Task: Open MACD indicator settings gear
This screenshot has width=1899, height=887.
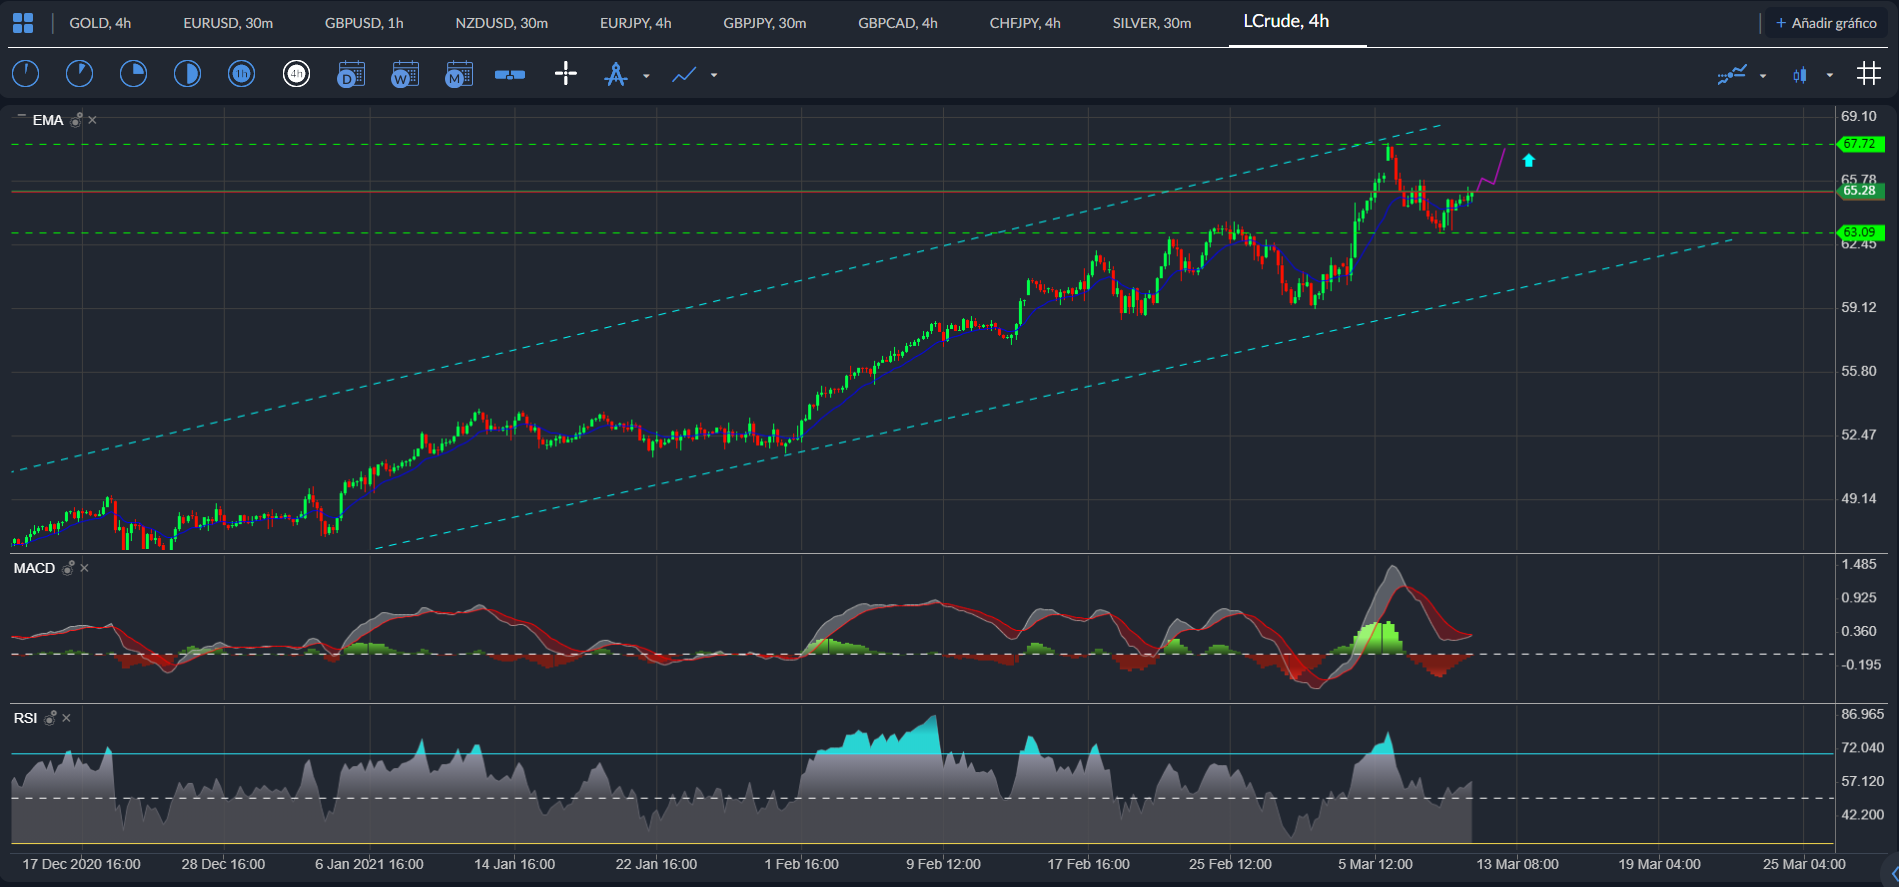Action: coord(68,568)
